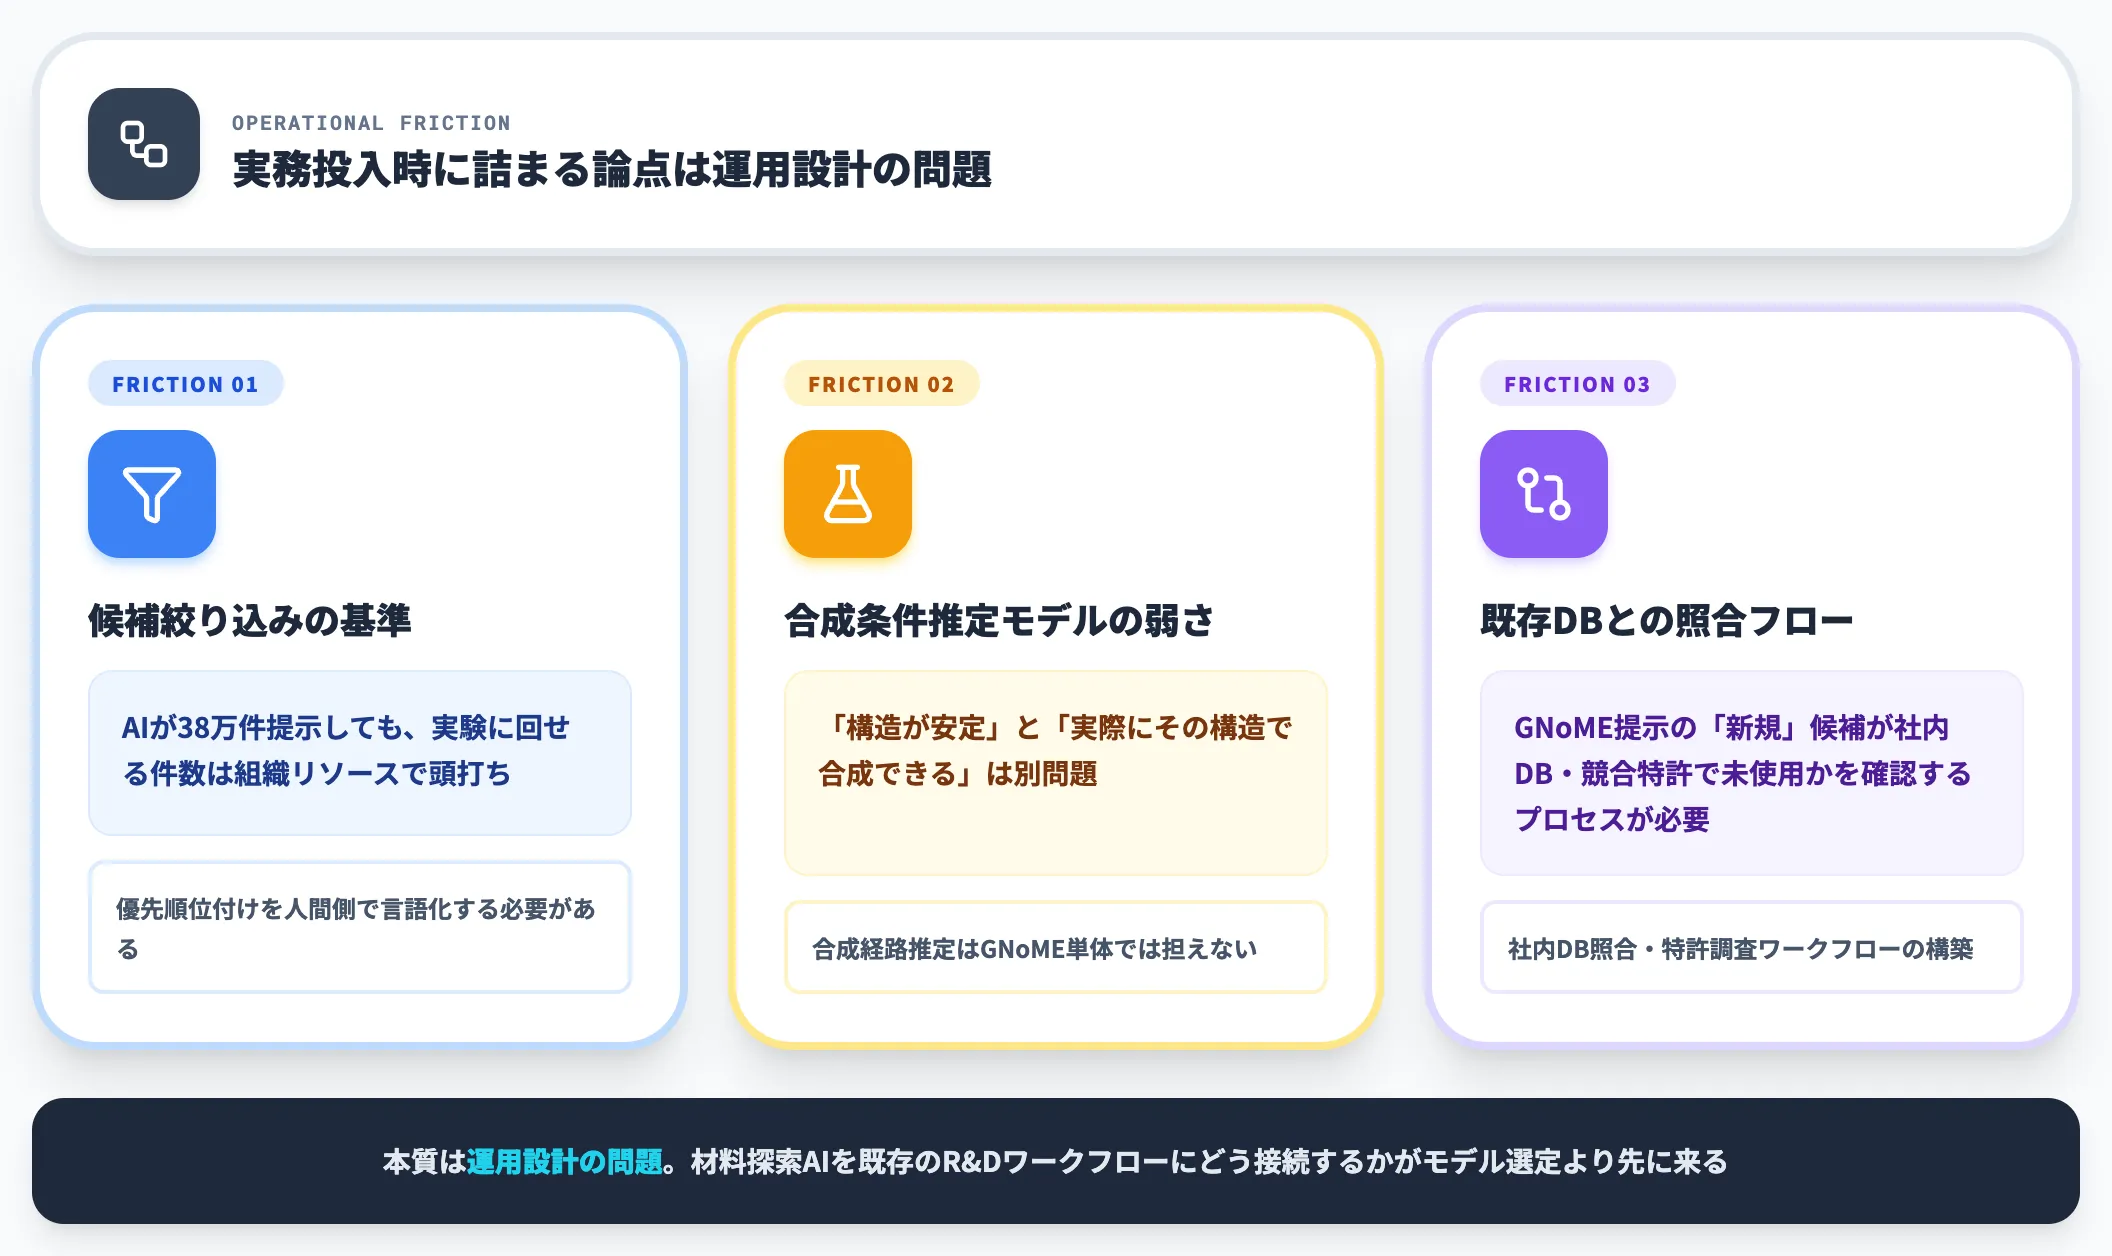2112x1256 pixels.
Task: Click the title 実務投入時に詰まる論点は運用設計の問題
Action: [x=612, y=169]
